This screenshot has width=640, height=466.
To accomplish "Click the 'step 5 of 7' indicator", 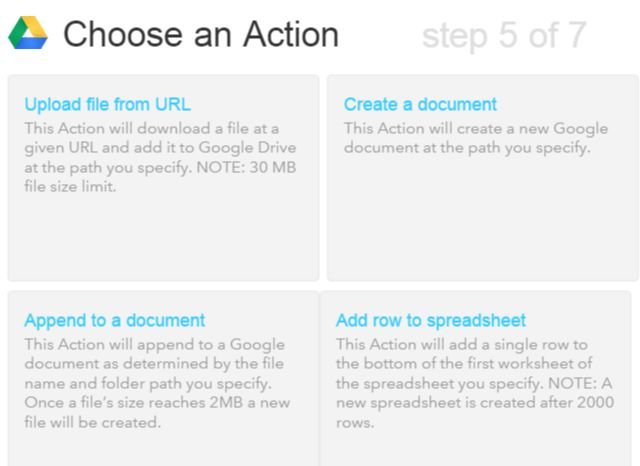I will pos(504,35).
